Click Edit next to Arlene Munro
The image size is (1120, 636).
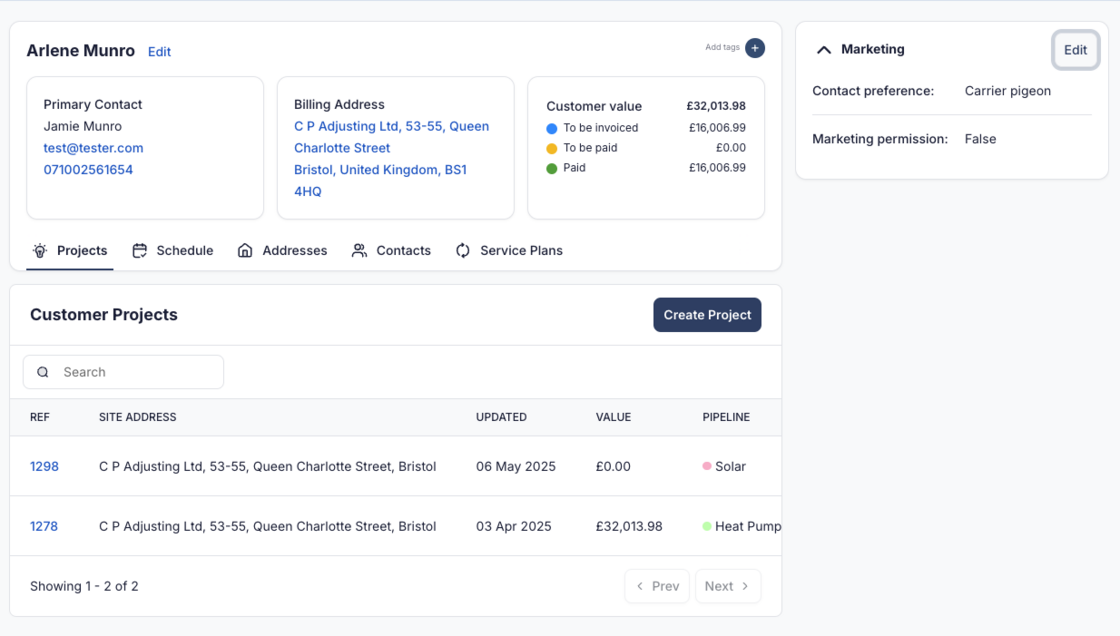pos(159,52)
